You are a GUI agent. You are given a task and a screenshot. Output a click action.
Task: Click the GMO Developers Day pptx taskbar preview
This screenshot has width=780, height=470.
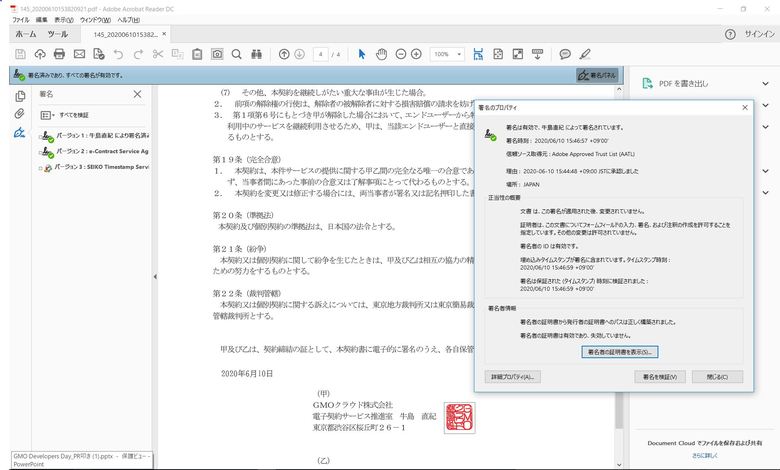[x=82, y=460]
